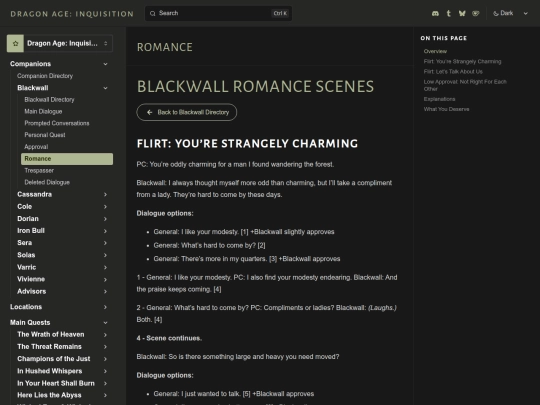Click the star icon beside Dragon Age: Inquisi...
The width and height of the screenshot is (540, 405).
[x=15, y=43]
